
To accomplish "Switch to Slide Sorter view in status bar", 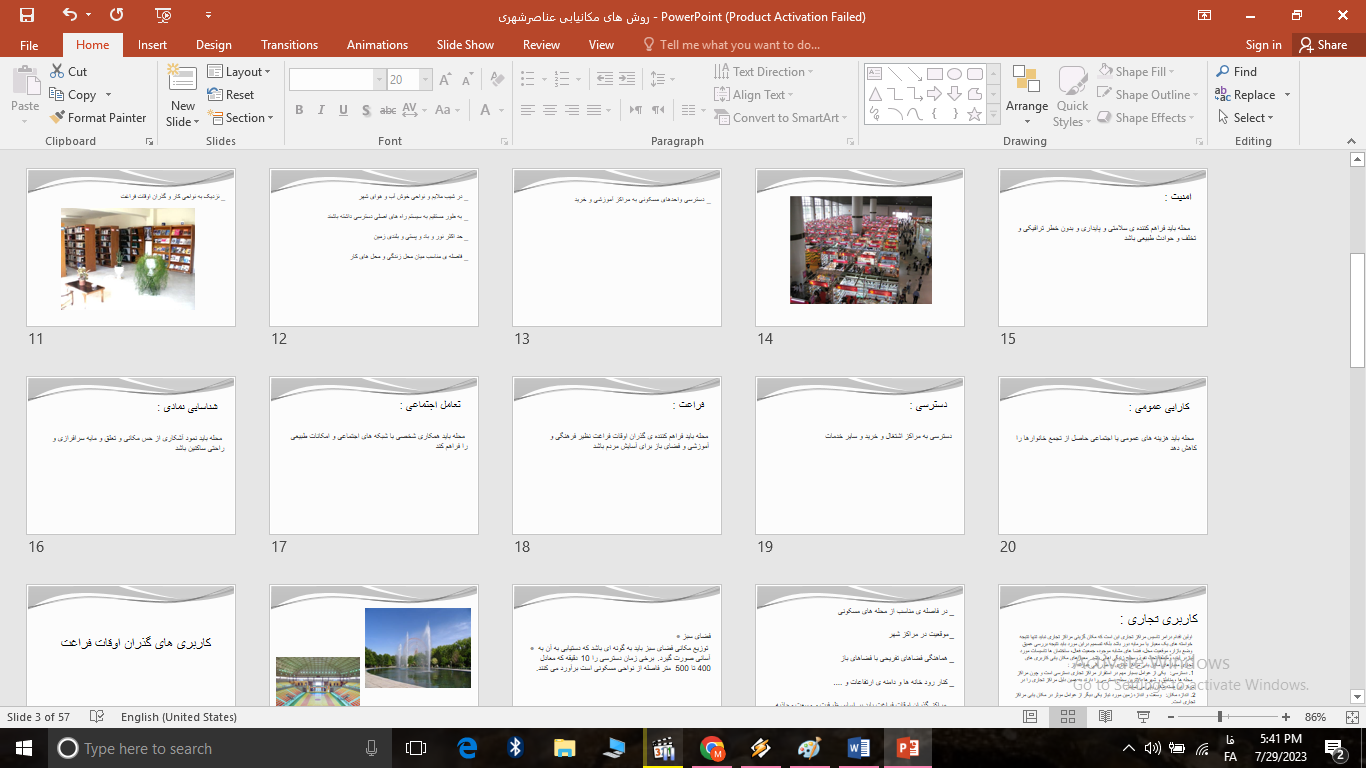I will click(1067, 717).
